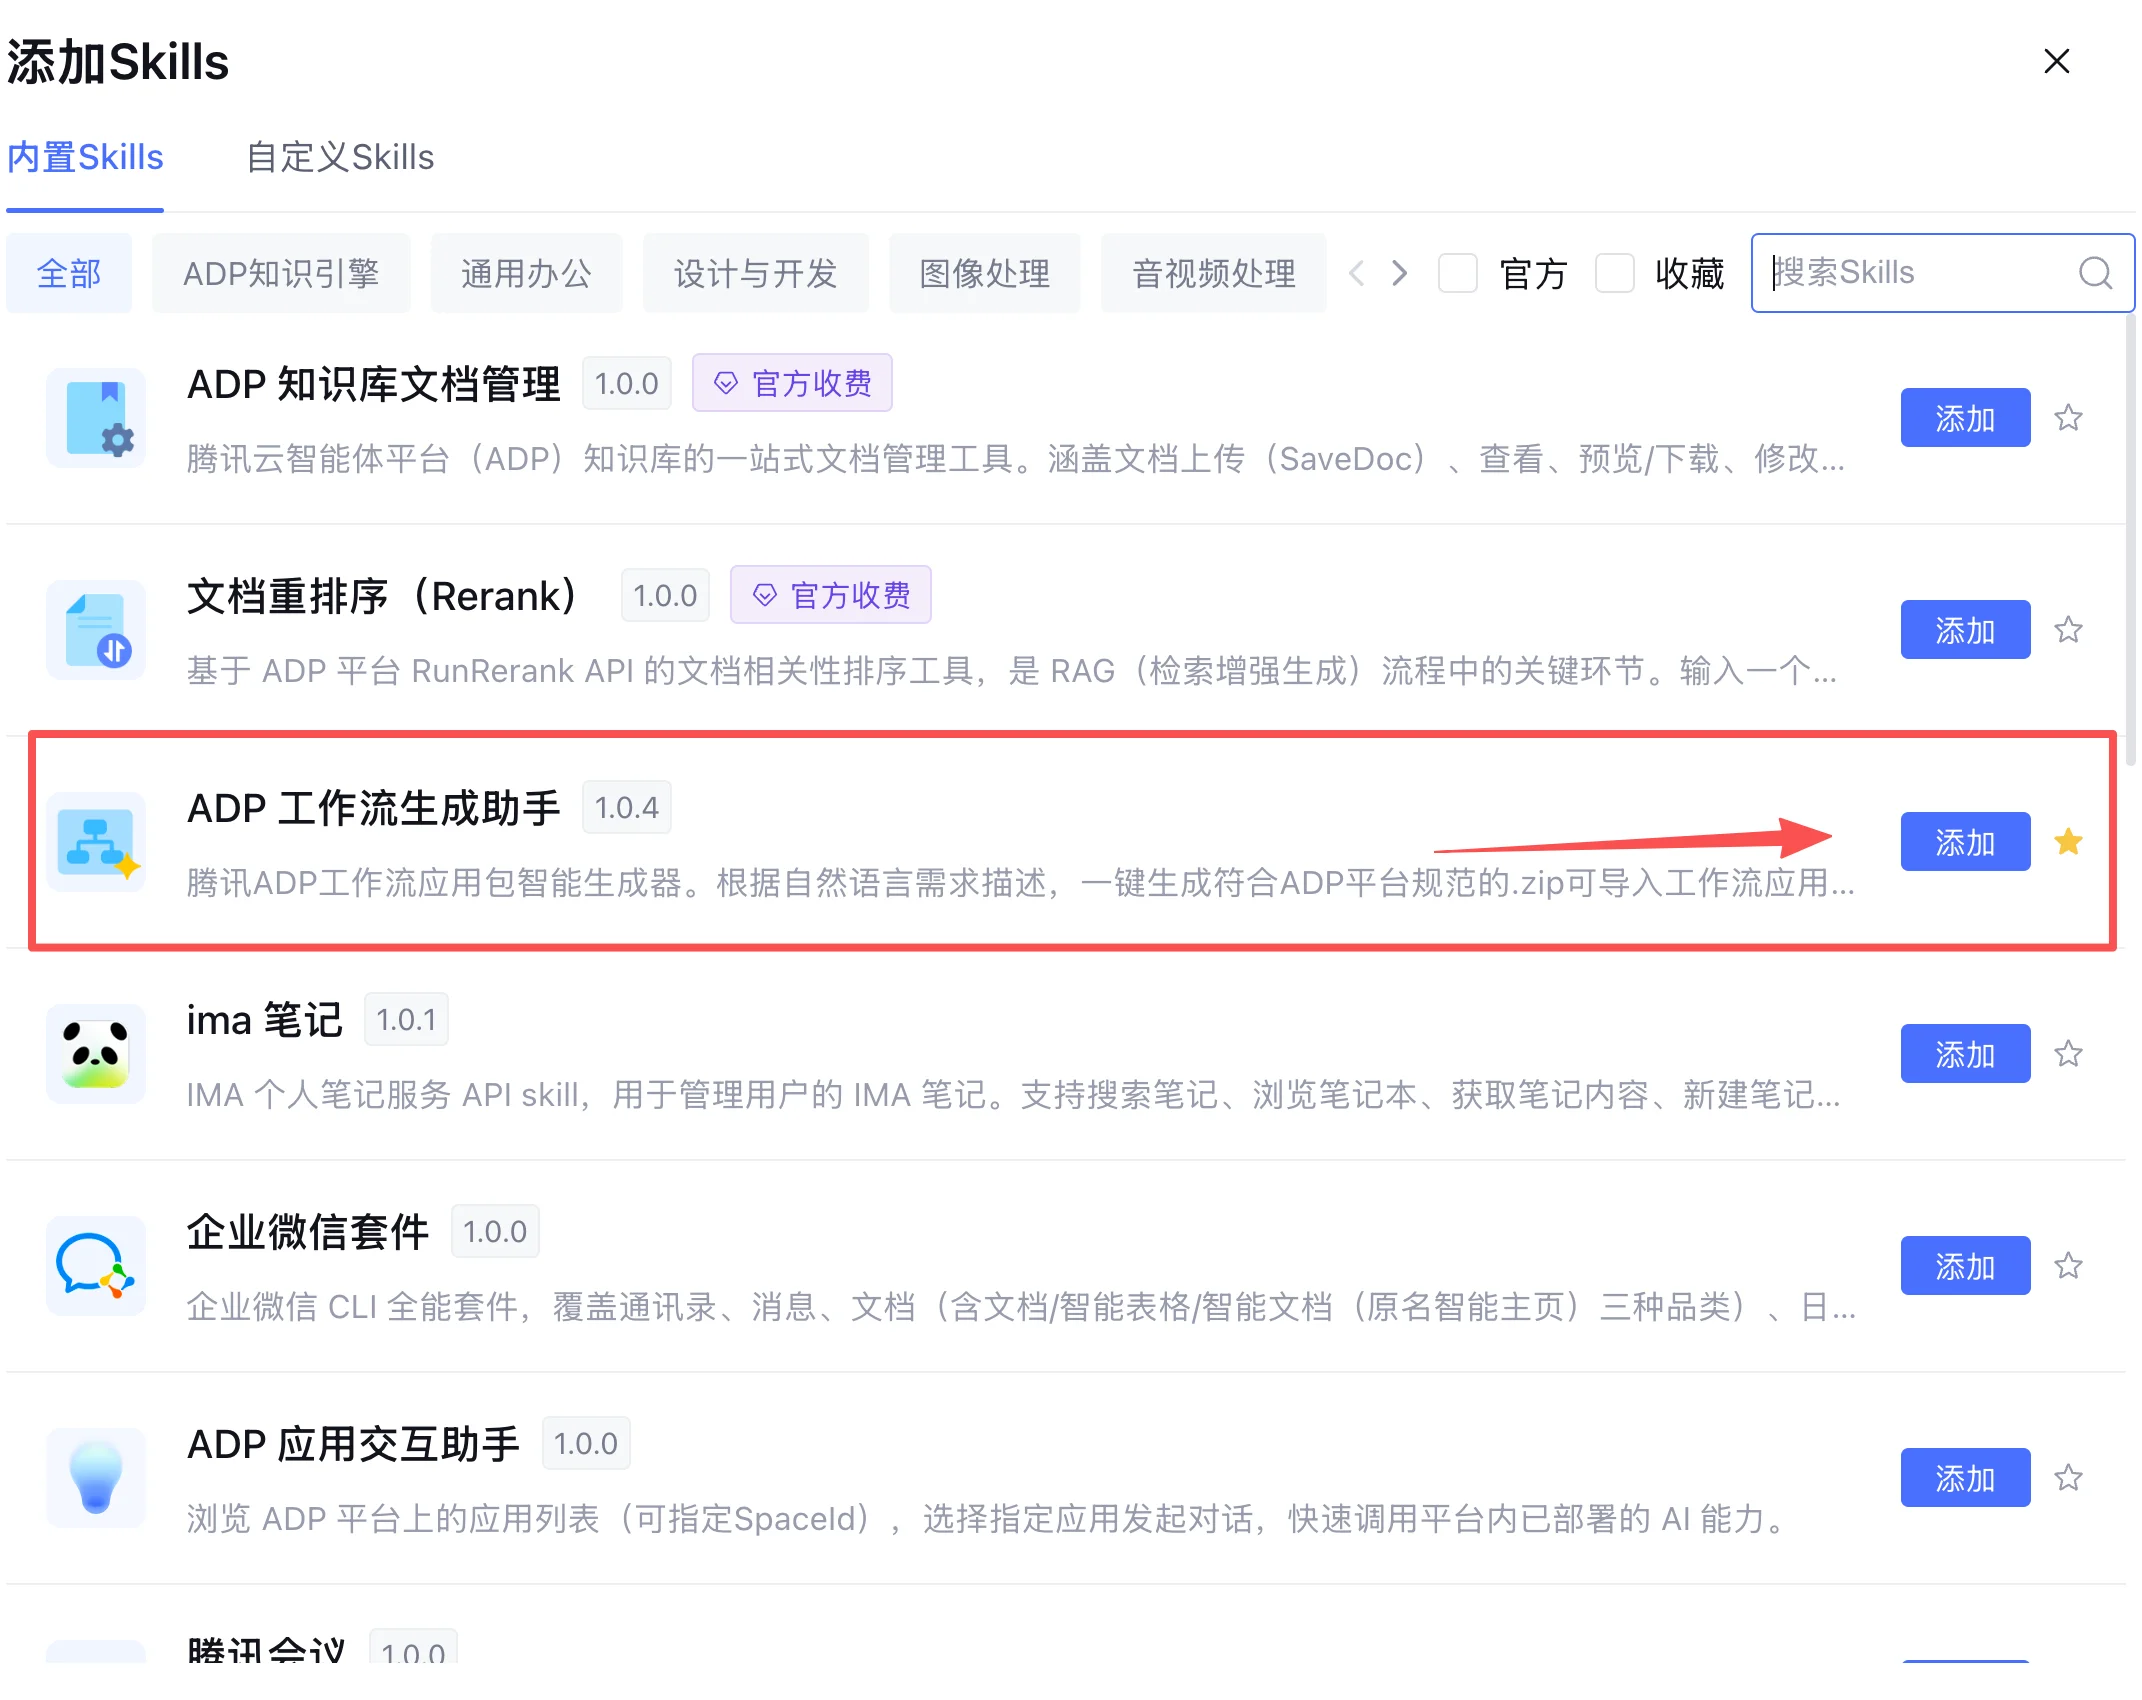Open the 文档重排序 (Rerank) title
This screenshot has width=2142, height=1700.
pos(382,596)
